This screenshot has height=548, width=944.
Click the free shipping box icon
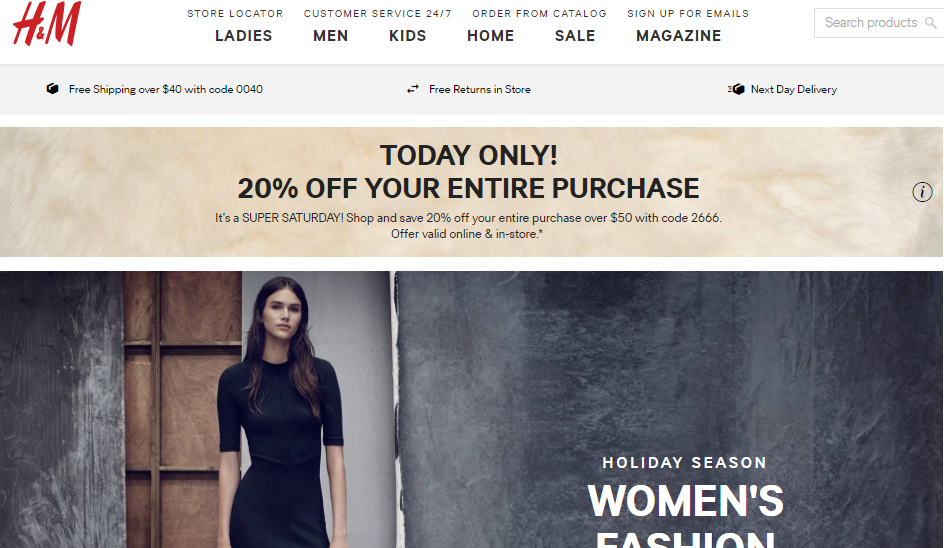53,89
